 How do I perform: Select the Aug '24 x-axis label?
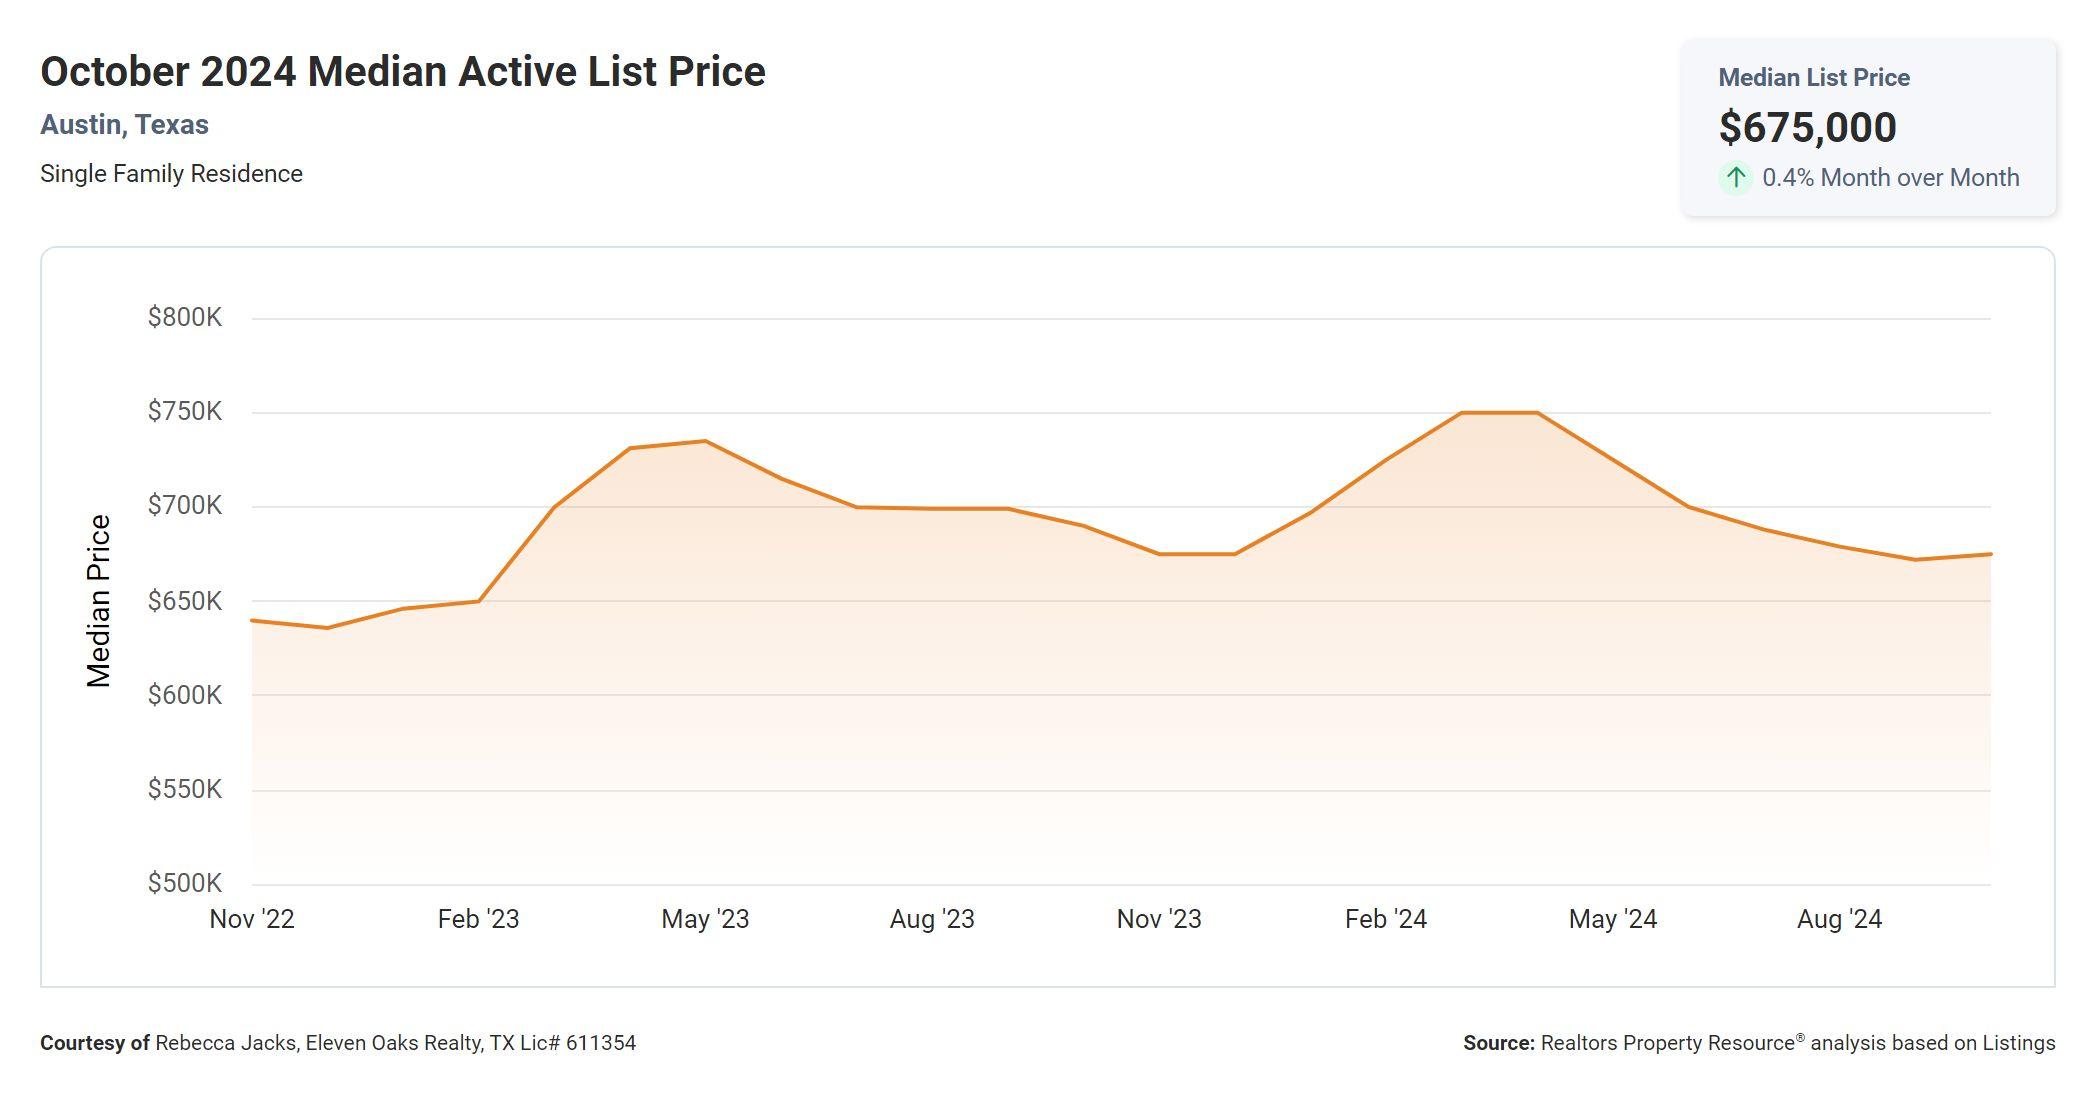tap(1839, 919)
